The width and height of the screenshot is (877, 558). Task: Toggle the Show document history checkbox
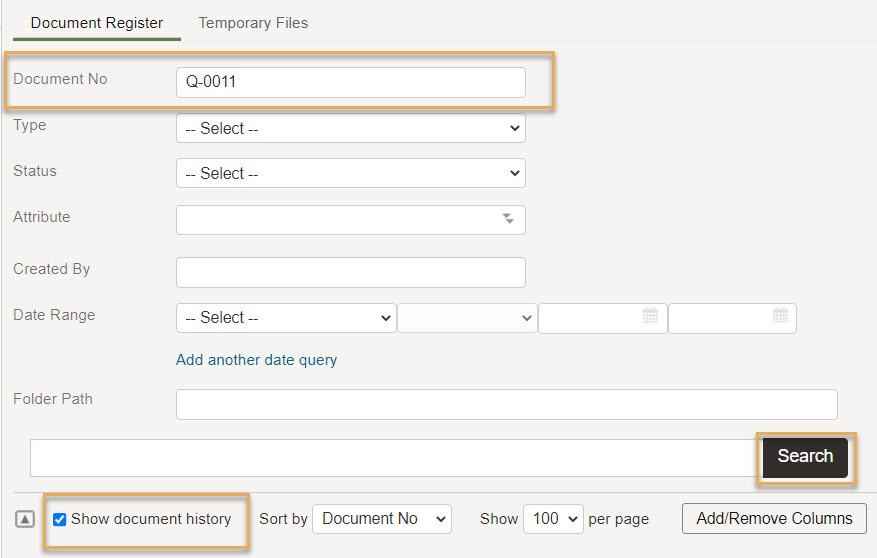pyautogui.click(x=59, y=519)
